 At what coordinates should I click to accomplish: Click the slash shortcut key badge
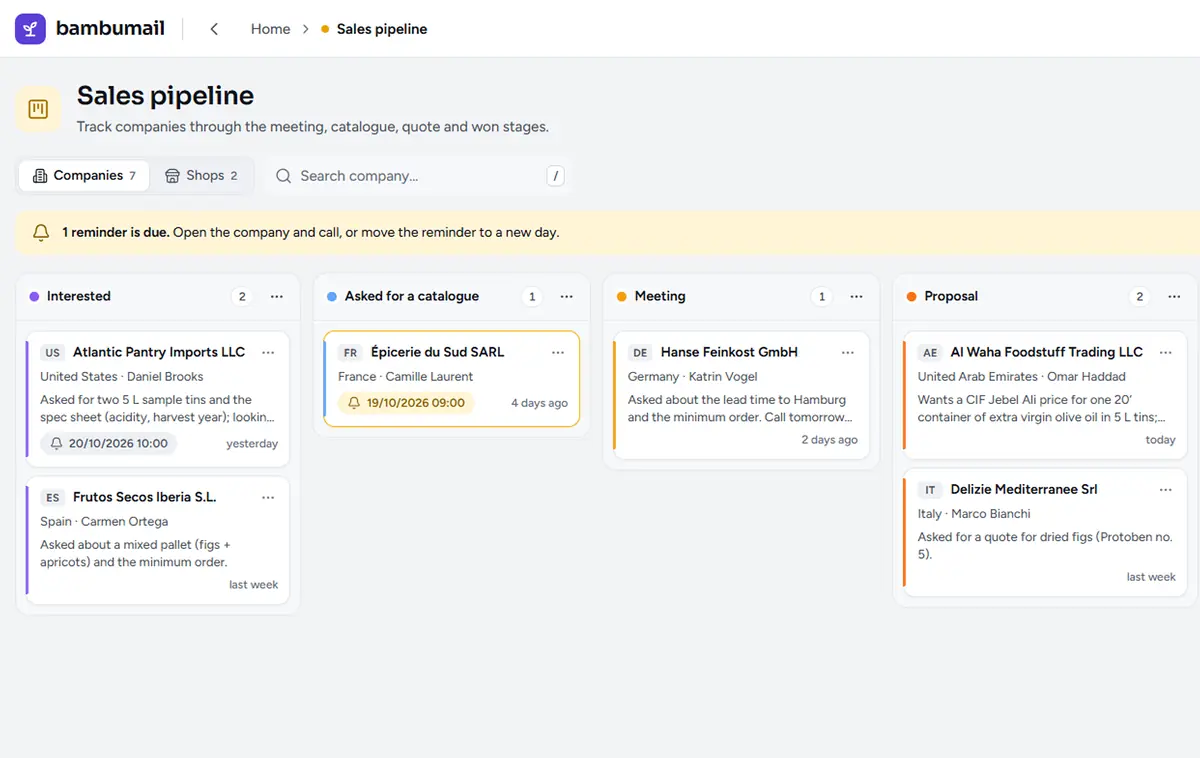pos(556,176)
